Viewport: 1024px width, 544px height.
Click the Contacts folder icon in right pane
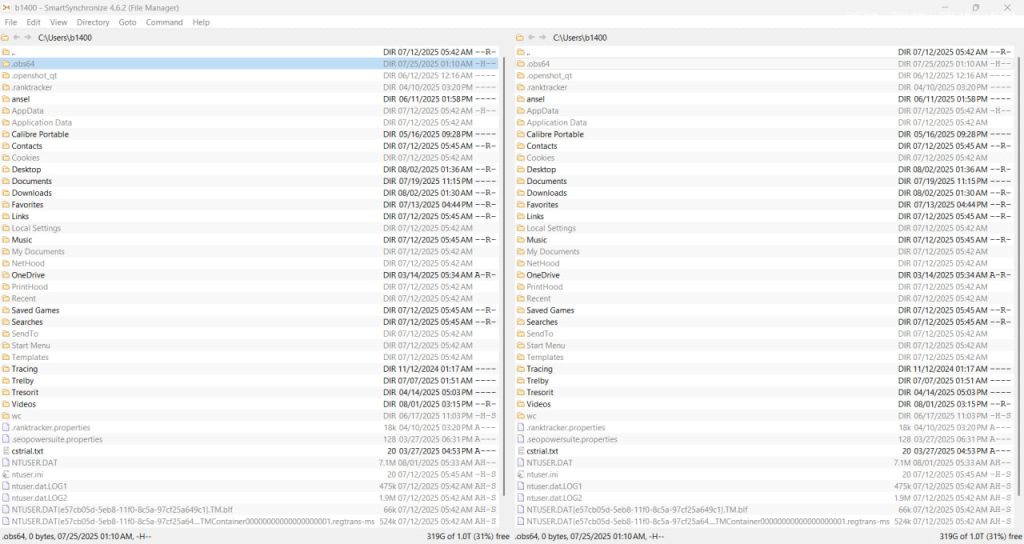(520, 146)
